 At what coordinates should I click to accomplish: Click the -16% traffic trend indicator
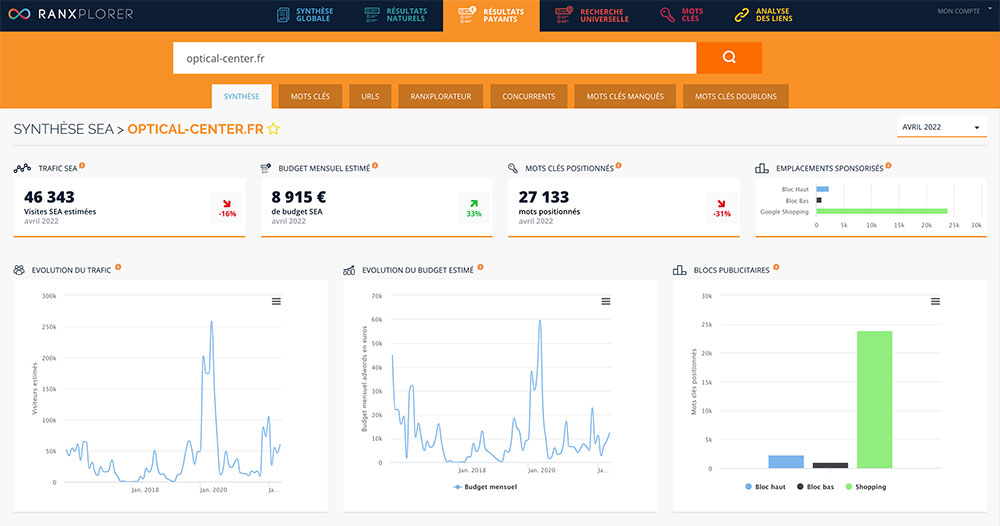[x=227, y=208]
